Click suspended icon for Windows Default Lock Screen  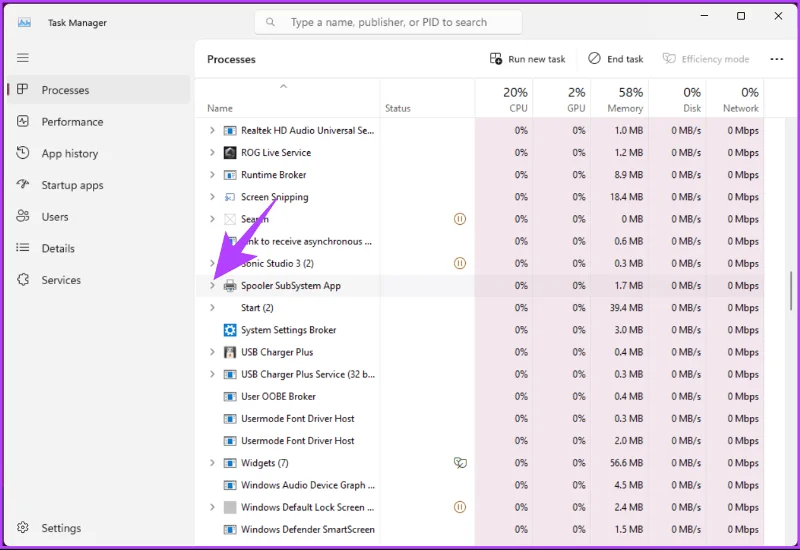(460, 507)
